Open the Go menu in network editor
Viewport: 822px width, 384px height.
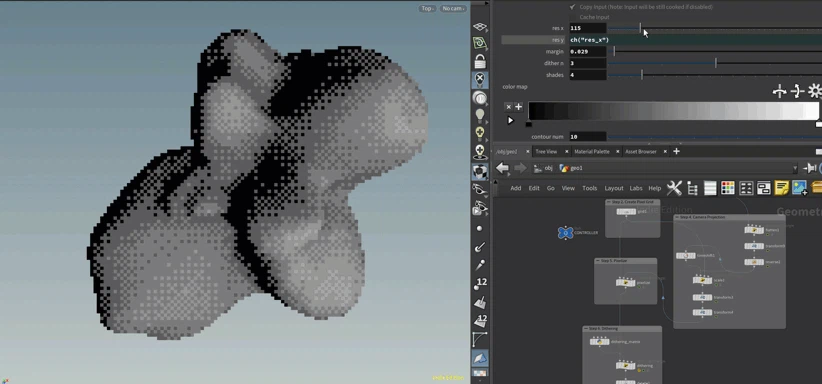(550, 188)
